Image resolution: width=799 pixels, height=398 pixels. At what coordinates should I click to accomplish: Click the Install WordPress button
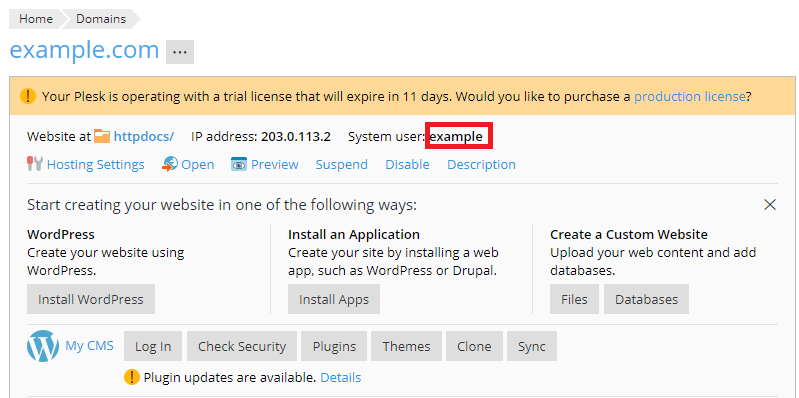[x=91, y=299]
